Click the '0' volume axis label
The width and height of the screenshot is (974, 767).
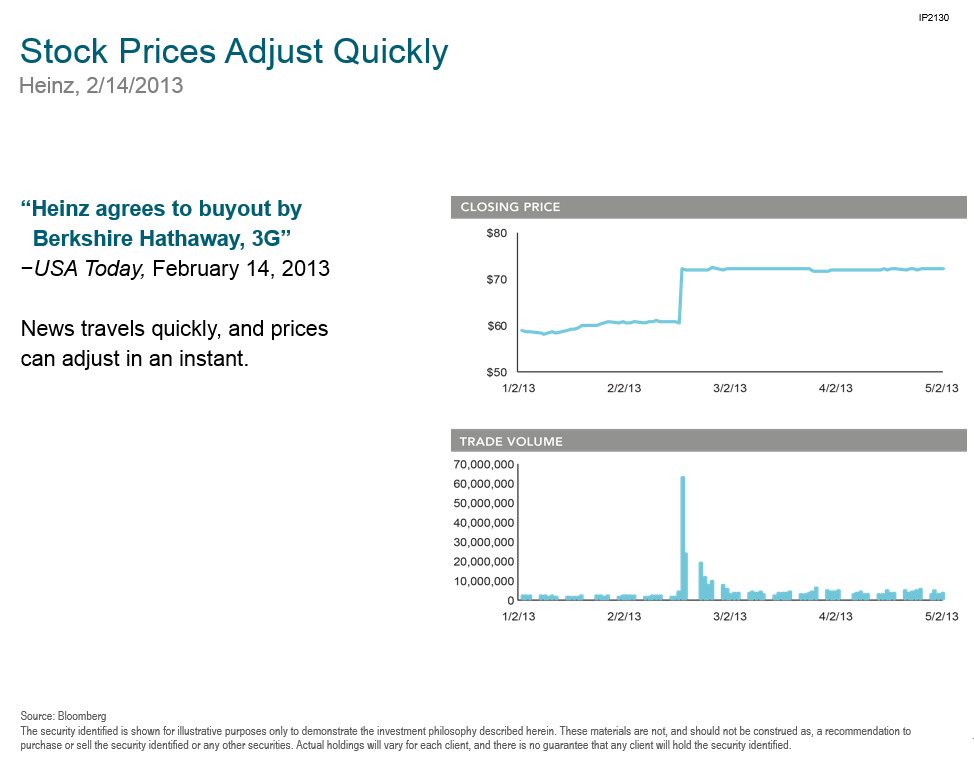pos(511,601)
